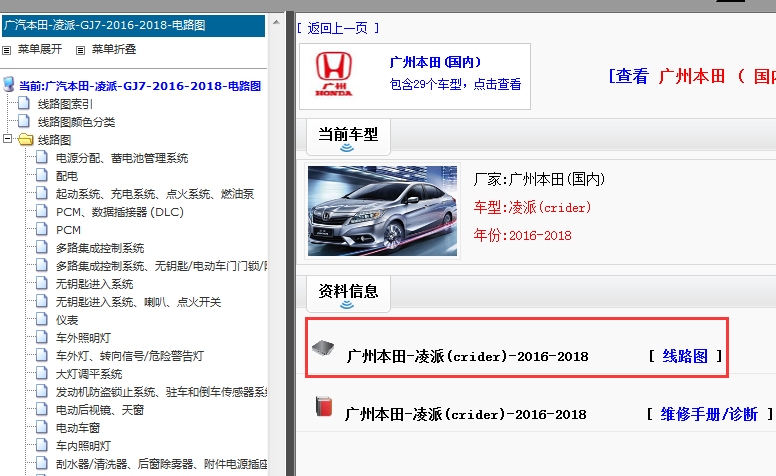Select PCM、数据插接器 (DLC) item
Image resolution: width=776 pixels, height=476 pixels.
pos(120,212)
